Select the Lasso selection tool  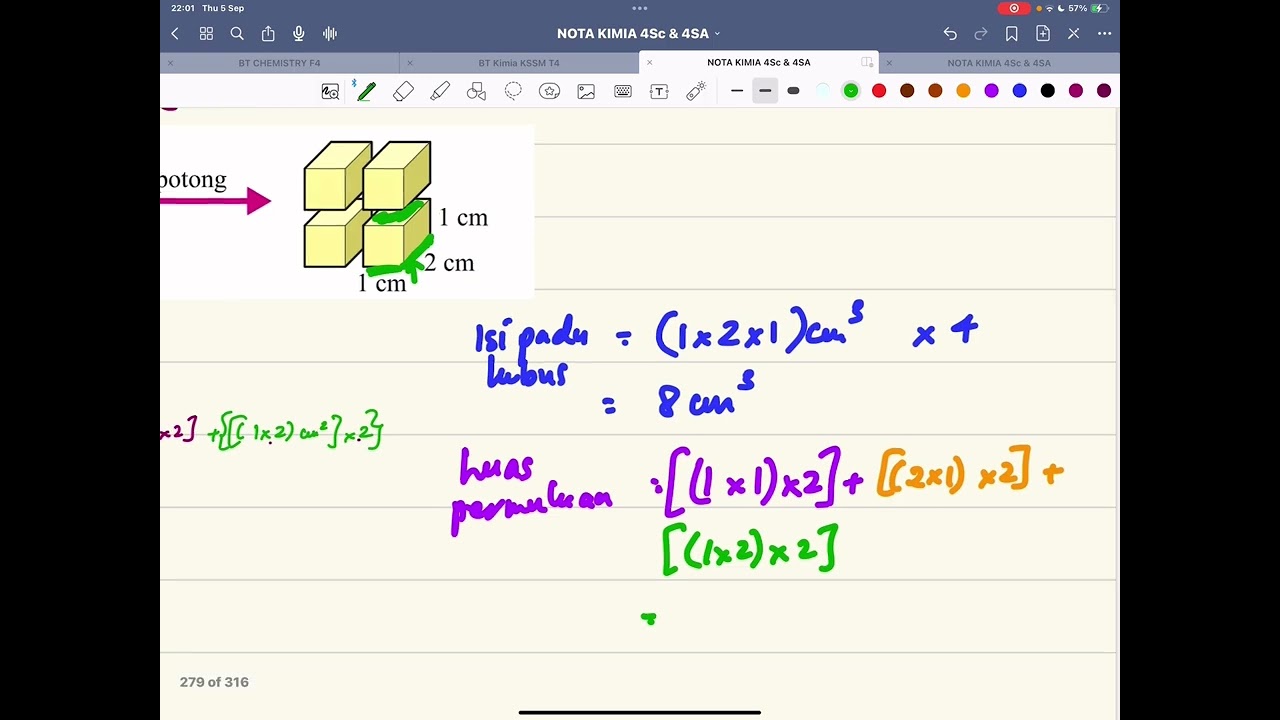click(513, 91)
